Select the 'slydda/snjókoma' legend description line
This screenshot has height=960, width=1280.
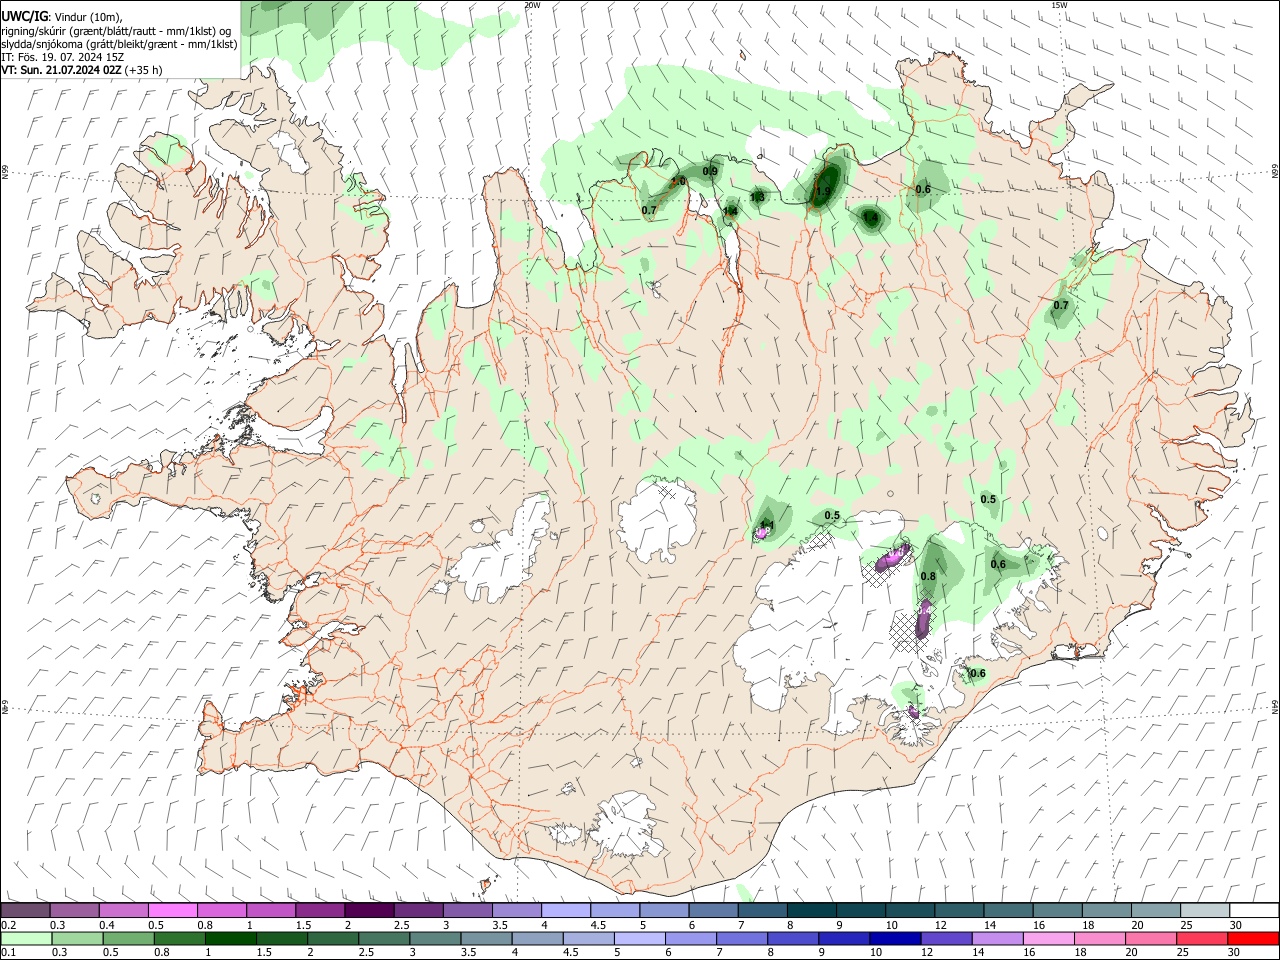(119, 44)
